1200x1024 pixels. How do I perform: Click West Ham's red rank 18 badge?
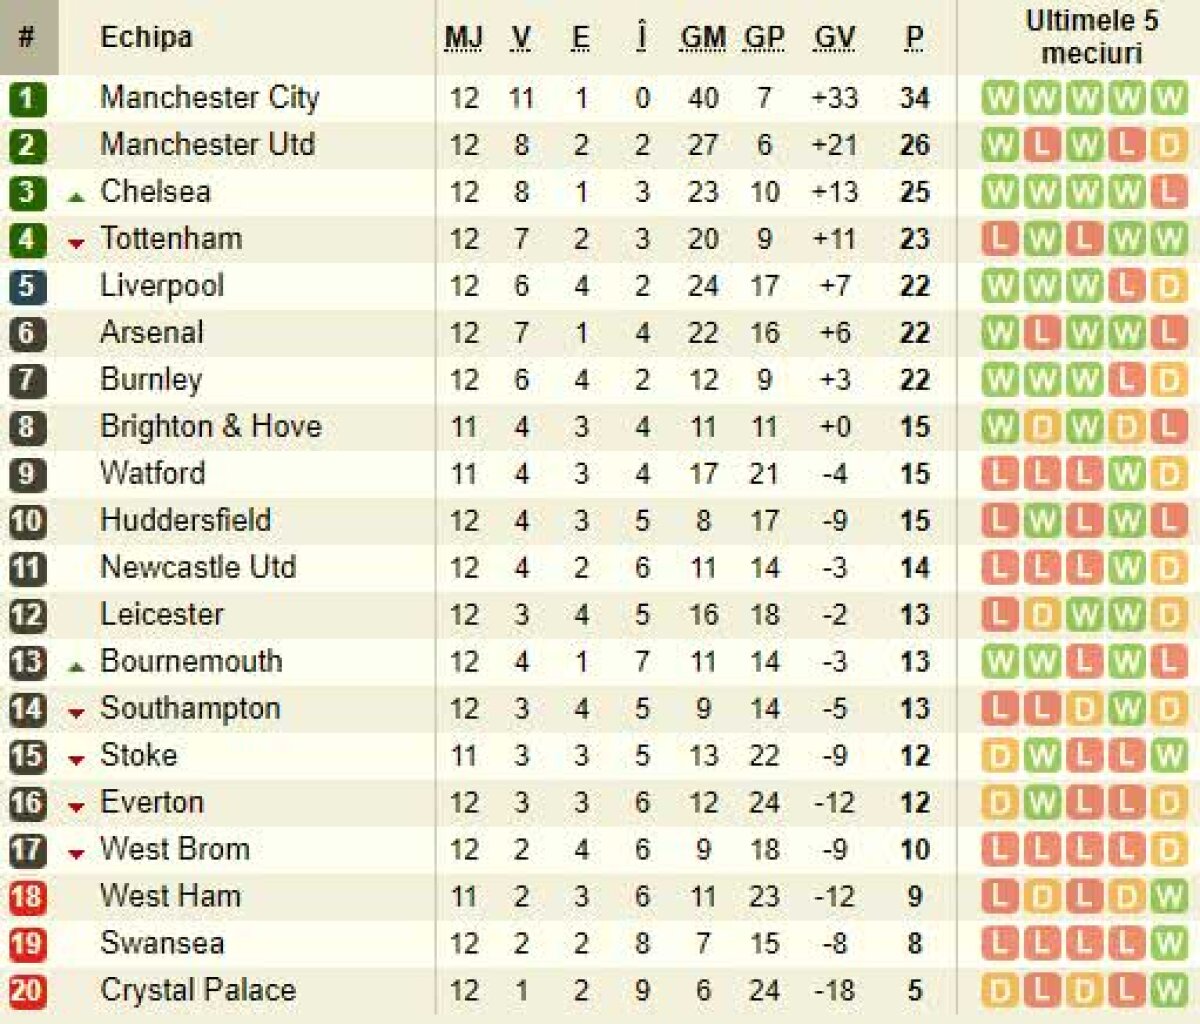click(27, 896)
